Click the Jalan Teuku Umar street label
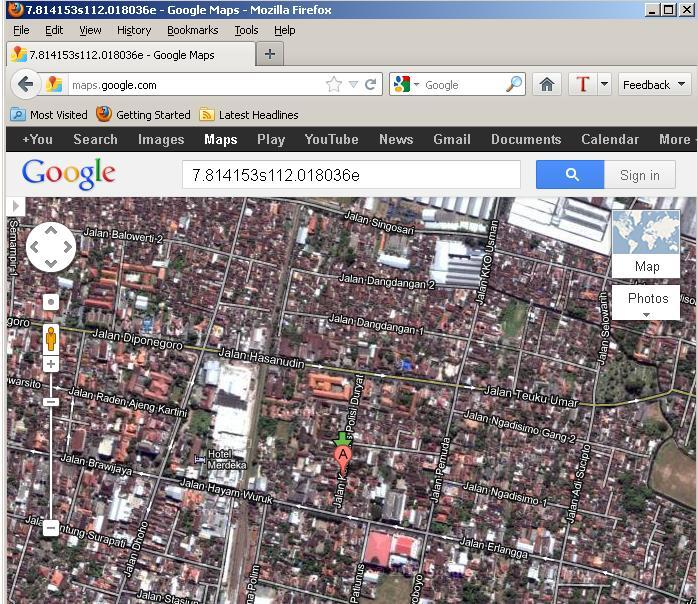Screen dimensions: 698x604 [531, 396]
